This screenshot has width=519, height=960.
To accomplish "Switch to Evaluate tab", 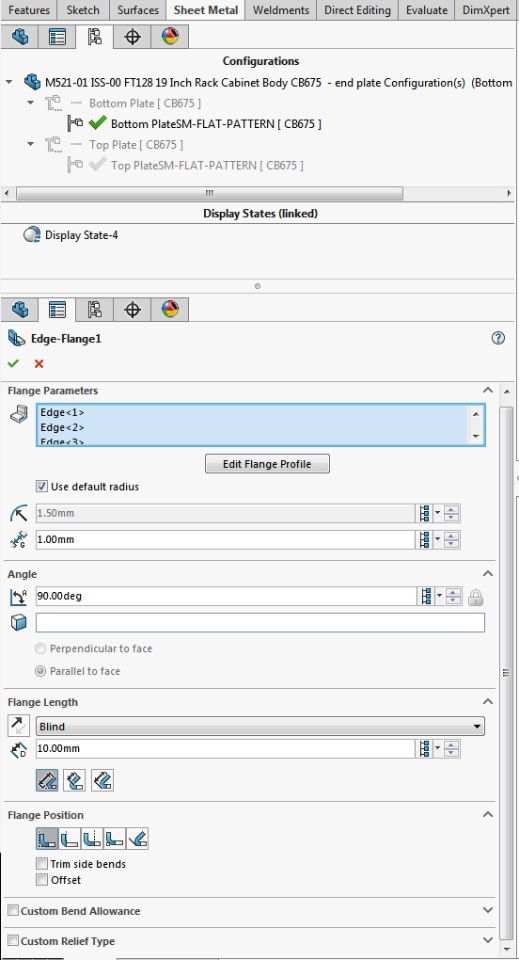I will [x=427, y=10].
